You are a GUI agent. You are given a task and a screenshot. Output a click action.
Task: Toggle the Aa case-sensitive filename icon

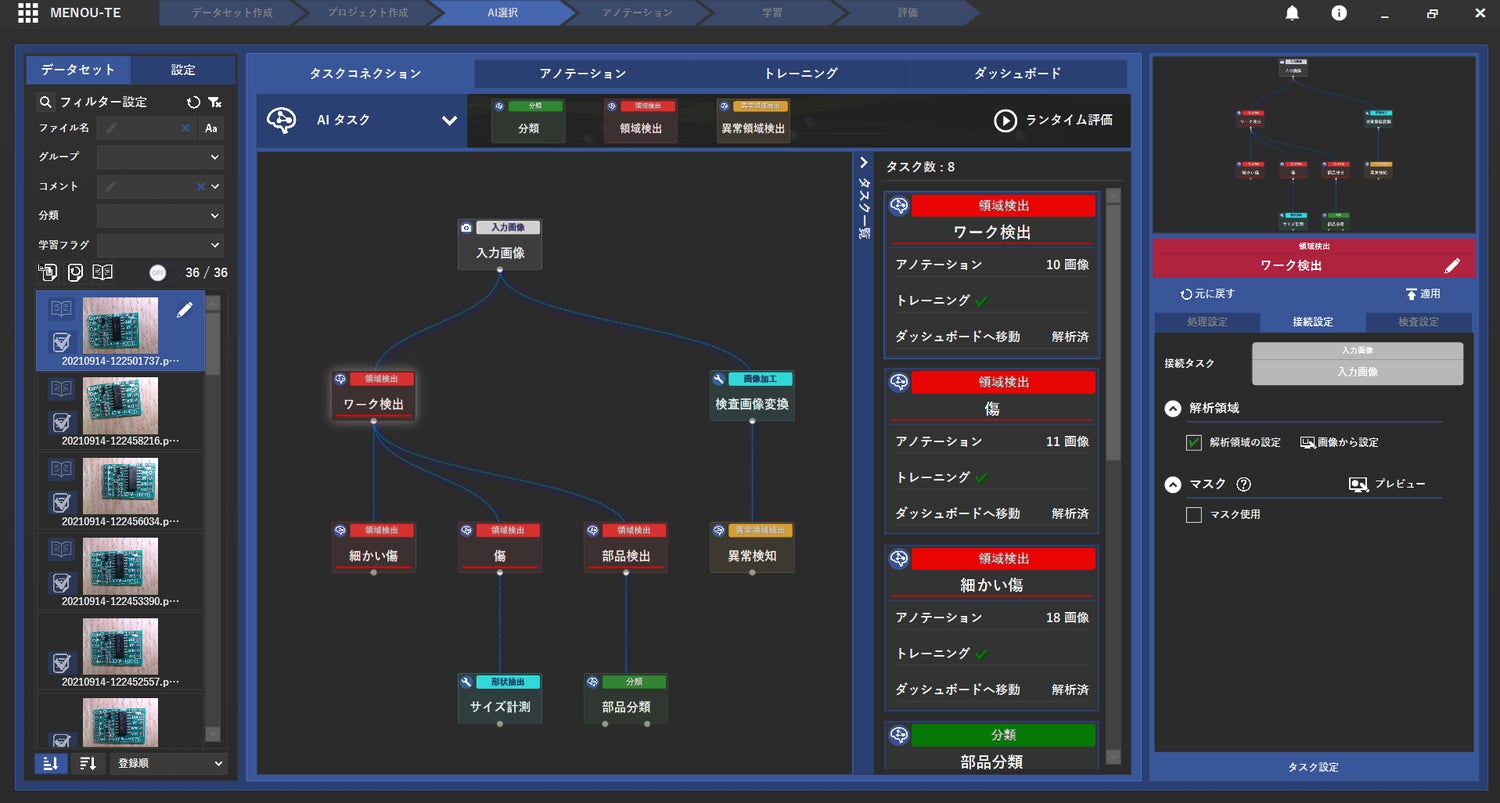click(211, 129)
